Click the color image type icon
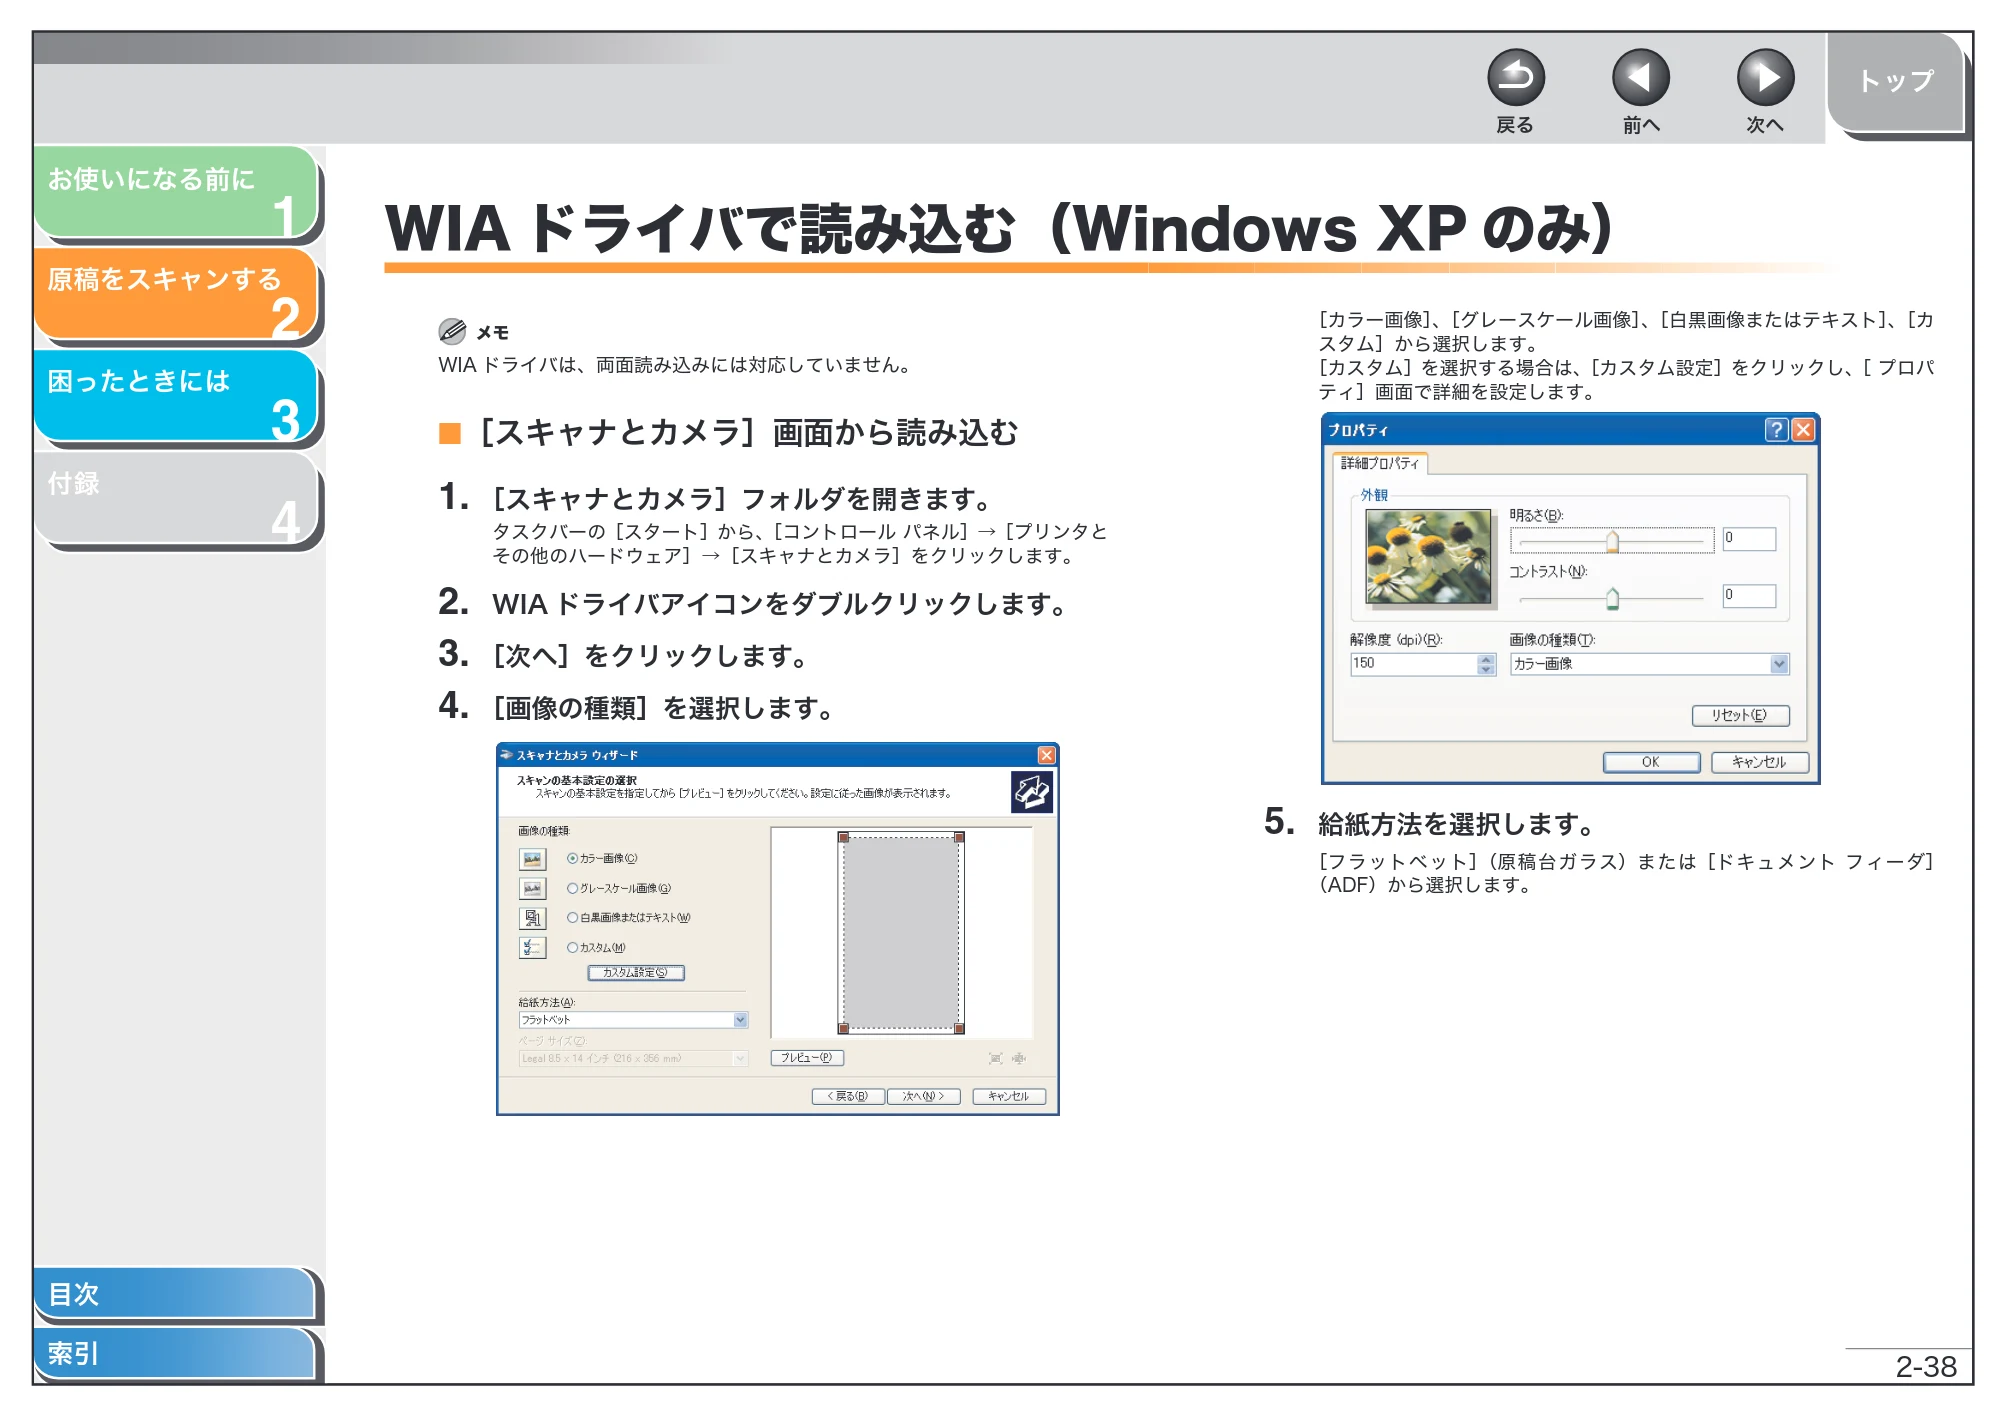Viewport: 2000px width, 1415px height. [x=532, y=859]
